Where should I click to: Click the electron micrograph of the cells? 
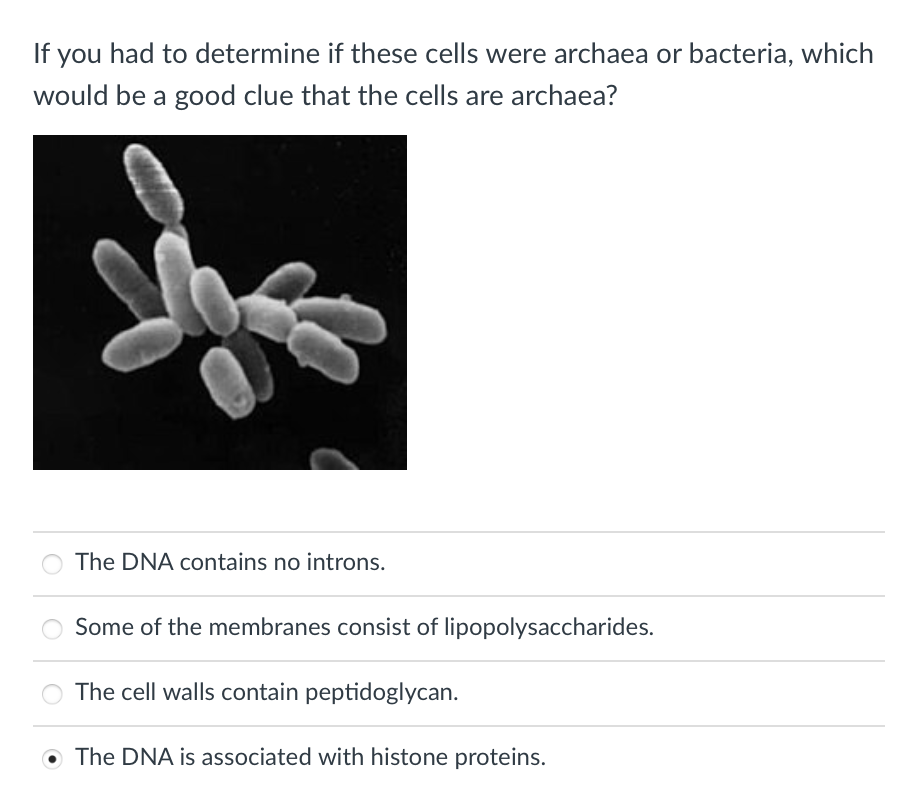point(220,302)
